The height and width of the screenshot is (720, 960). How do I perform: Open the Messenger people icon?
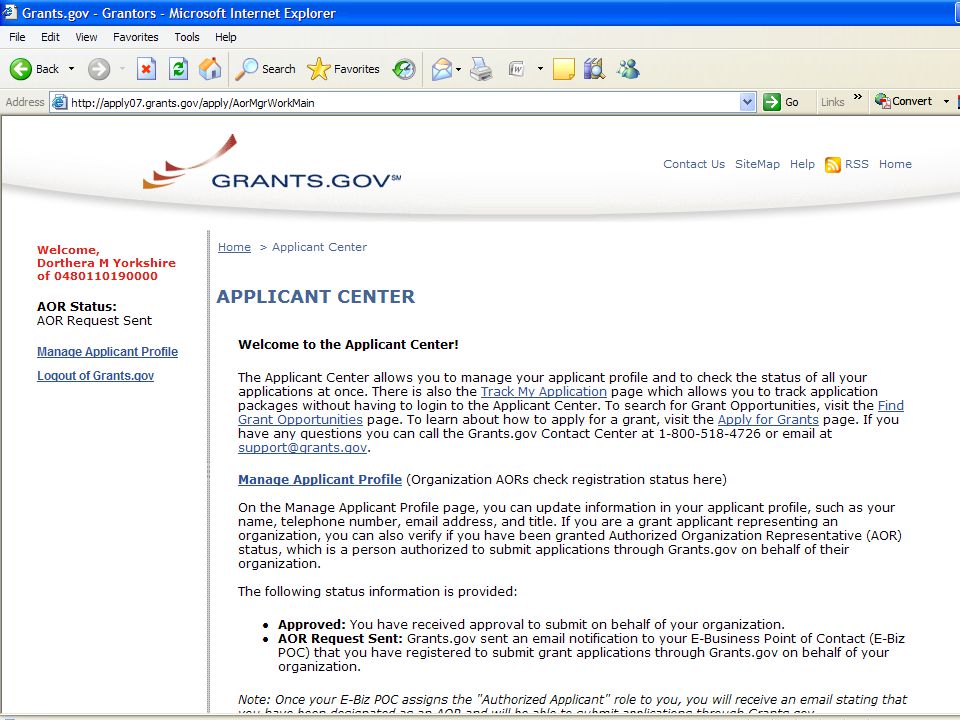pos(628,69)
